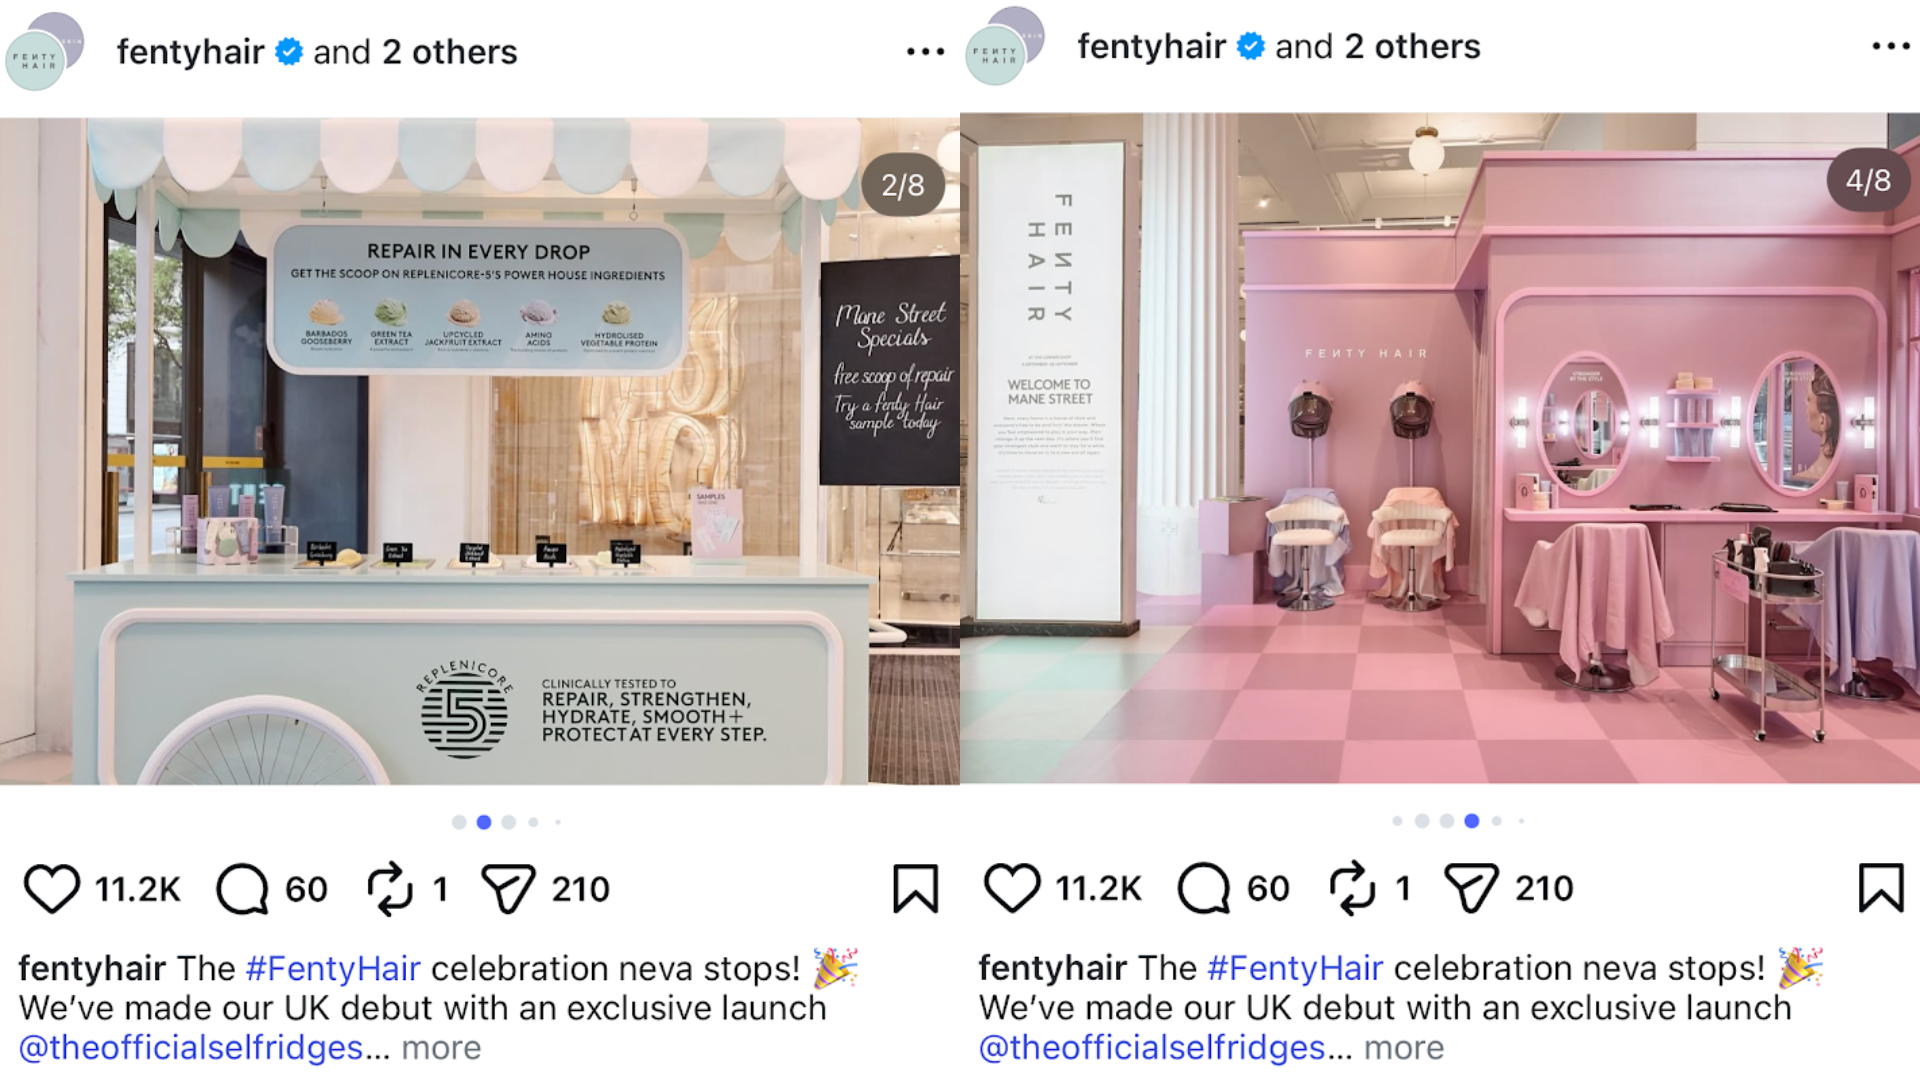The width and height of the screenshot is (1920, 1080).
Task: Share the right post via send icon
Action: [x=1471, y=887]
